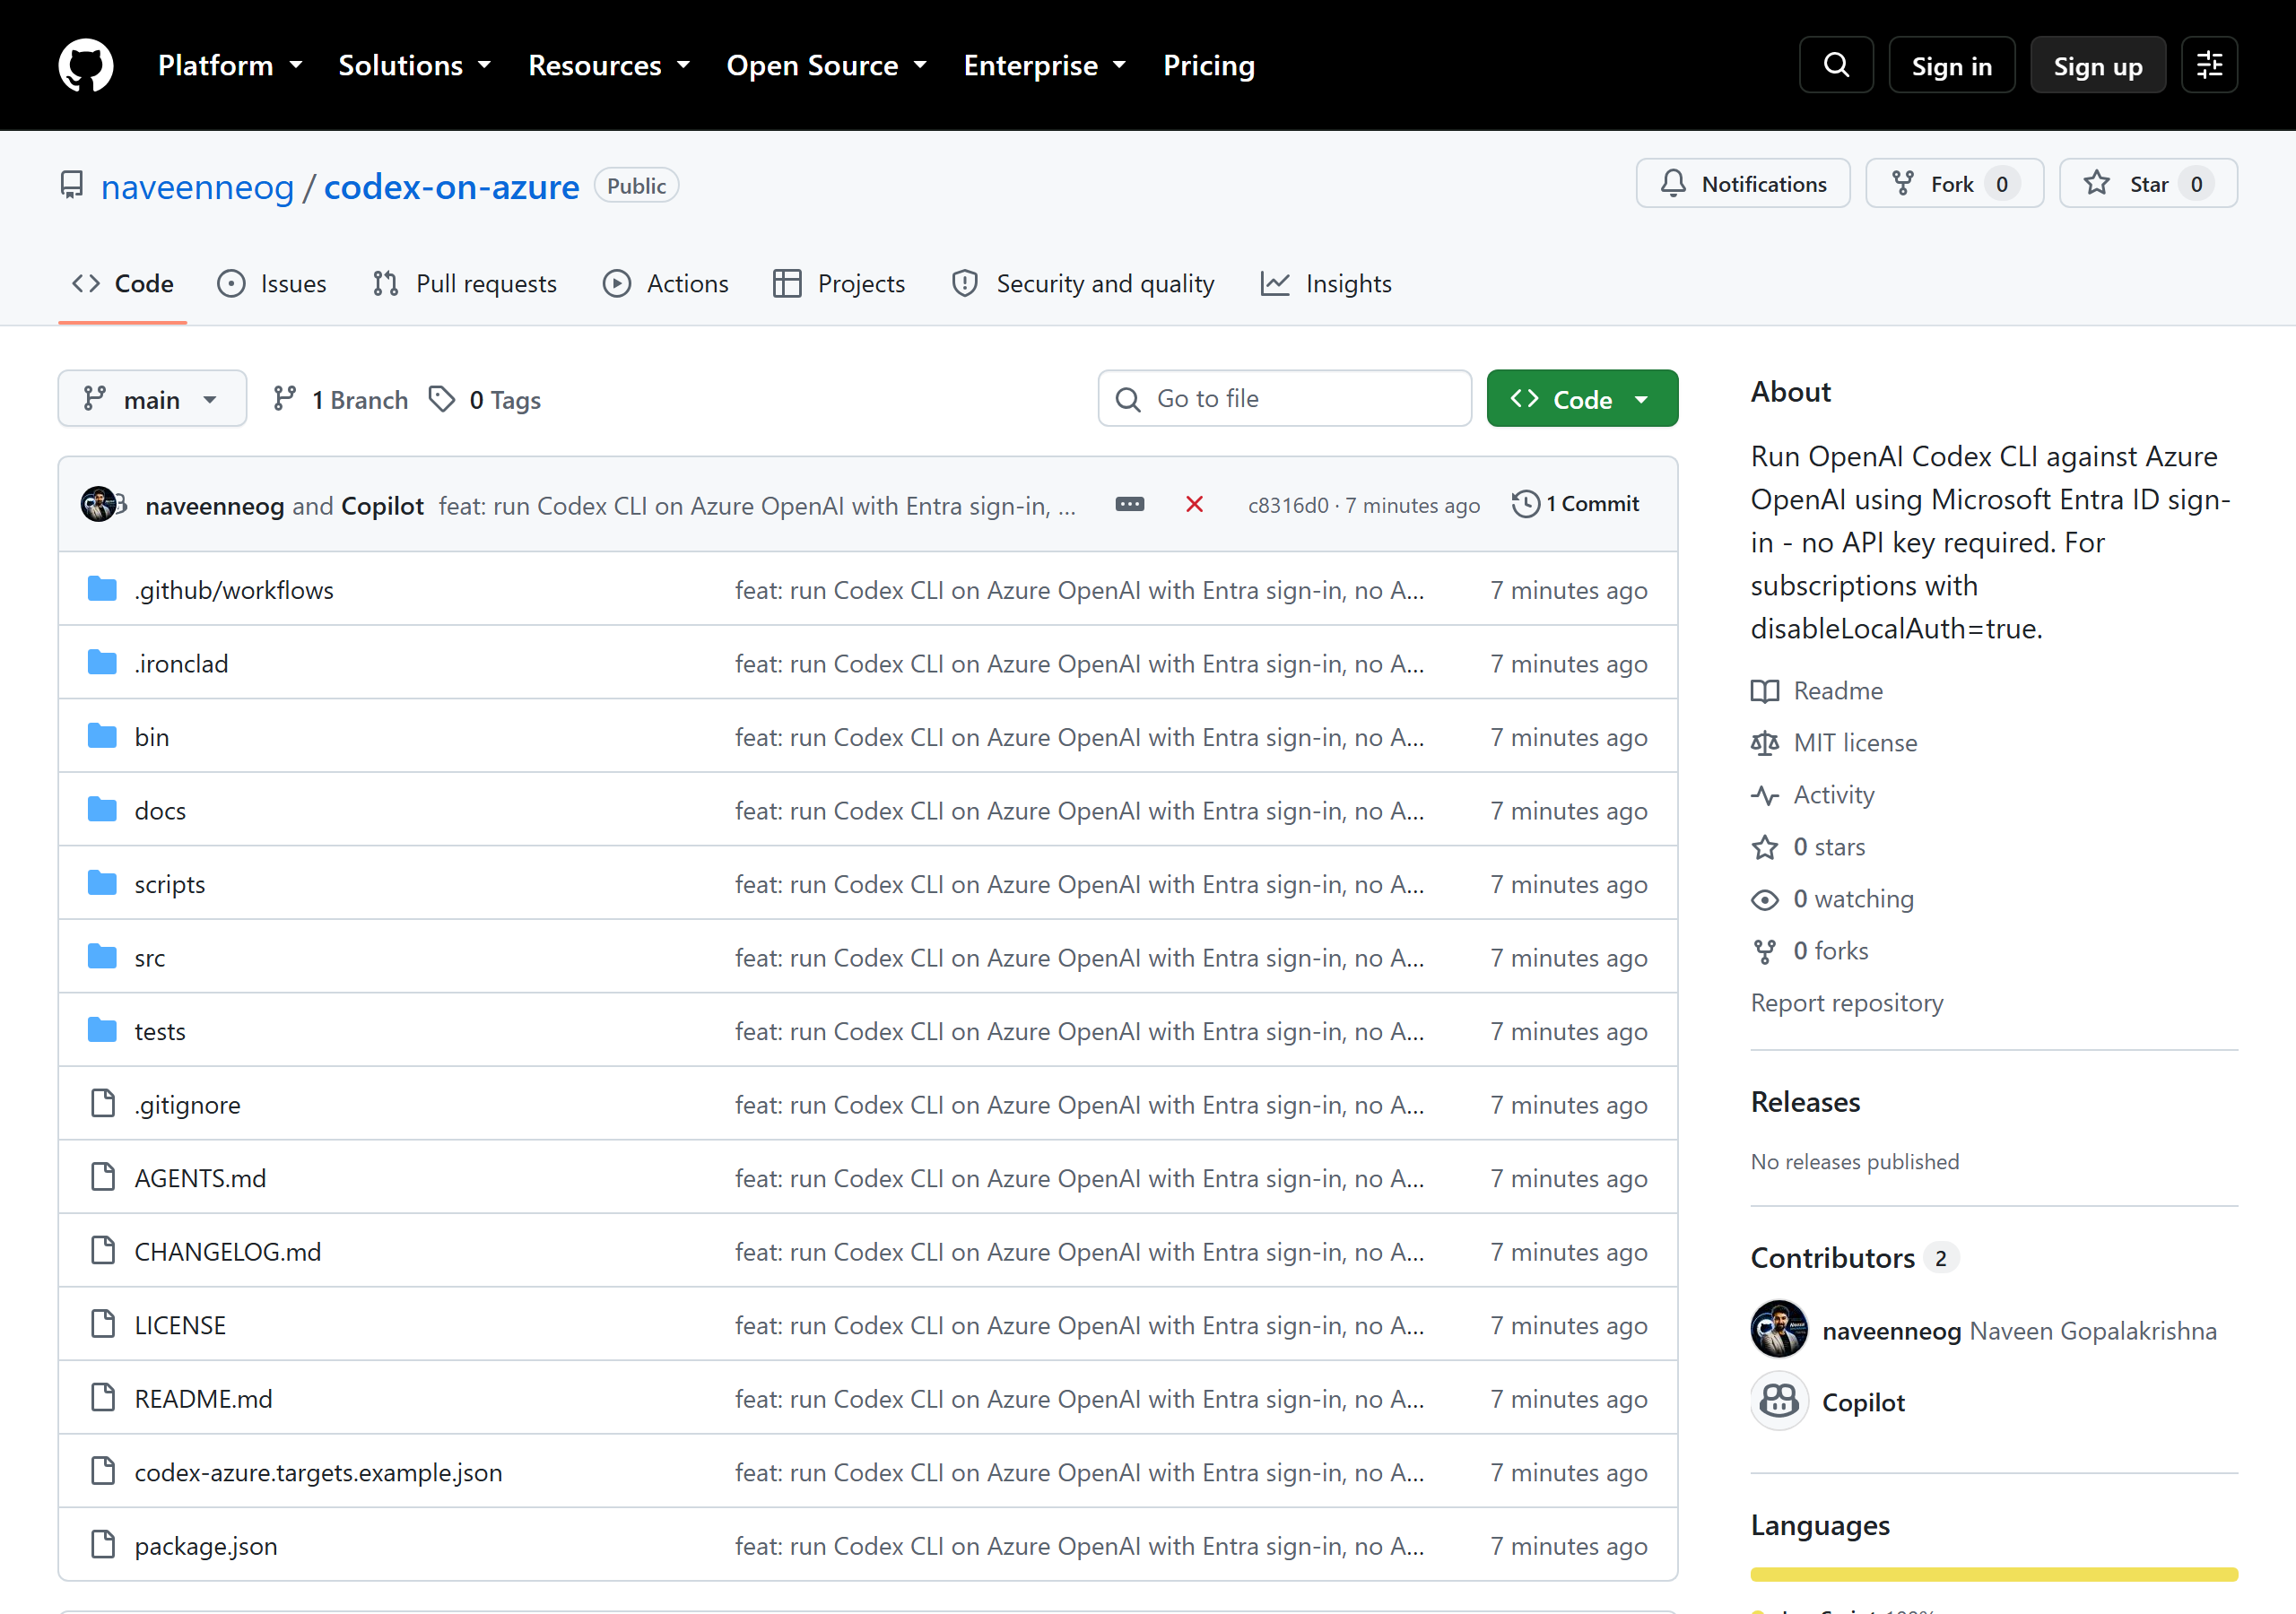Open the codex-on-azure repository link
This screenshot has height=1614, width=2296.
pos(451,187)
